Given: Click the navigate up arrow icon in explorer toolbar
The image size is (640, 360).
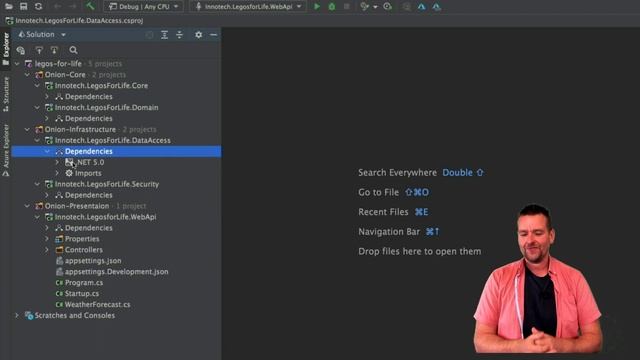Looking at the screenshot, I should [x=39, y=50].
